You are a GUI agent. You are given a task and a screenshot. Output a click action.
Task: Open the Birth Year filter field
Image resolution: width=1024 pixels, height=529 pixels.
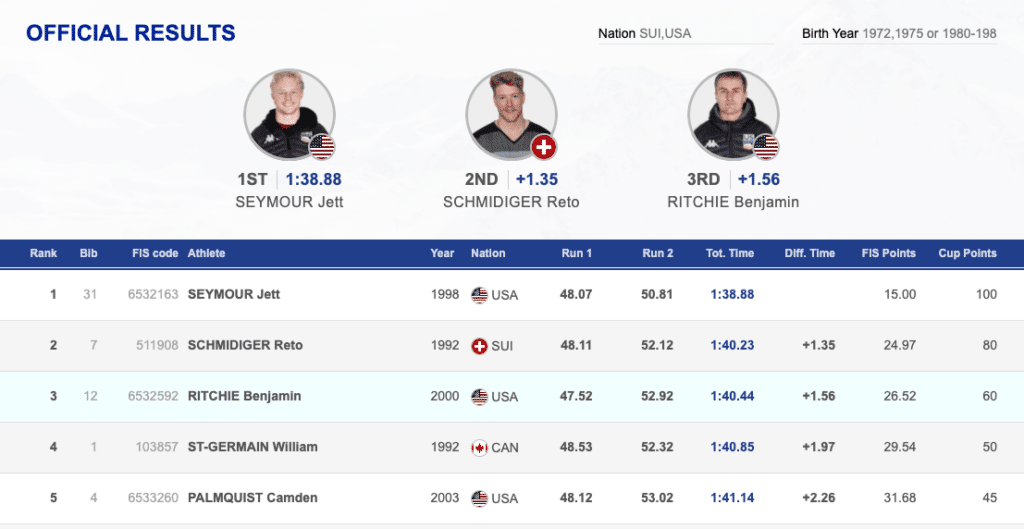pyautogui.click(x=899, y=34)
